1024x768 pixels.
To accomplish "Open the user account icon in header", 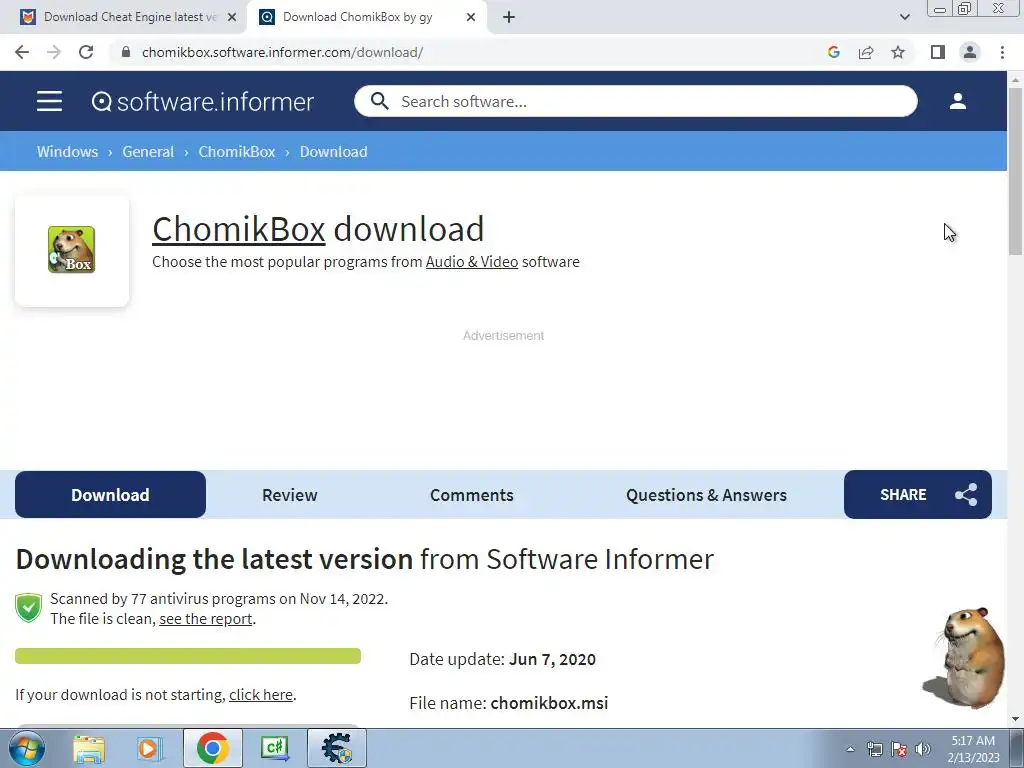I will 957,101.
